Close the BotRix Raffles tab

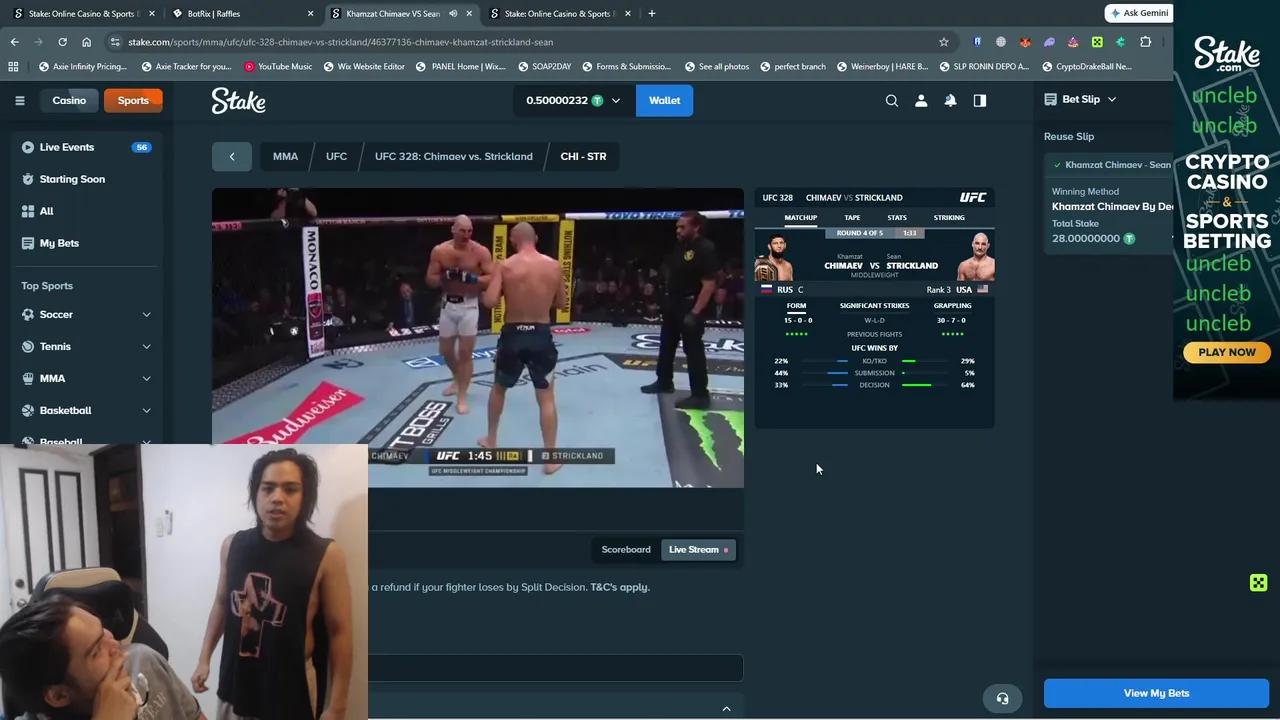coord(310,13)
